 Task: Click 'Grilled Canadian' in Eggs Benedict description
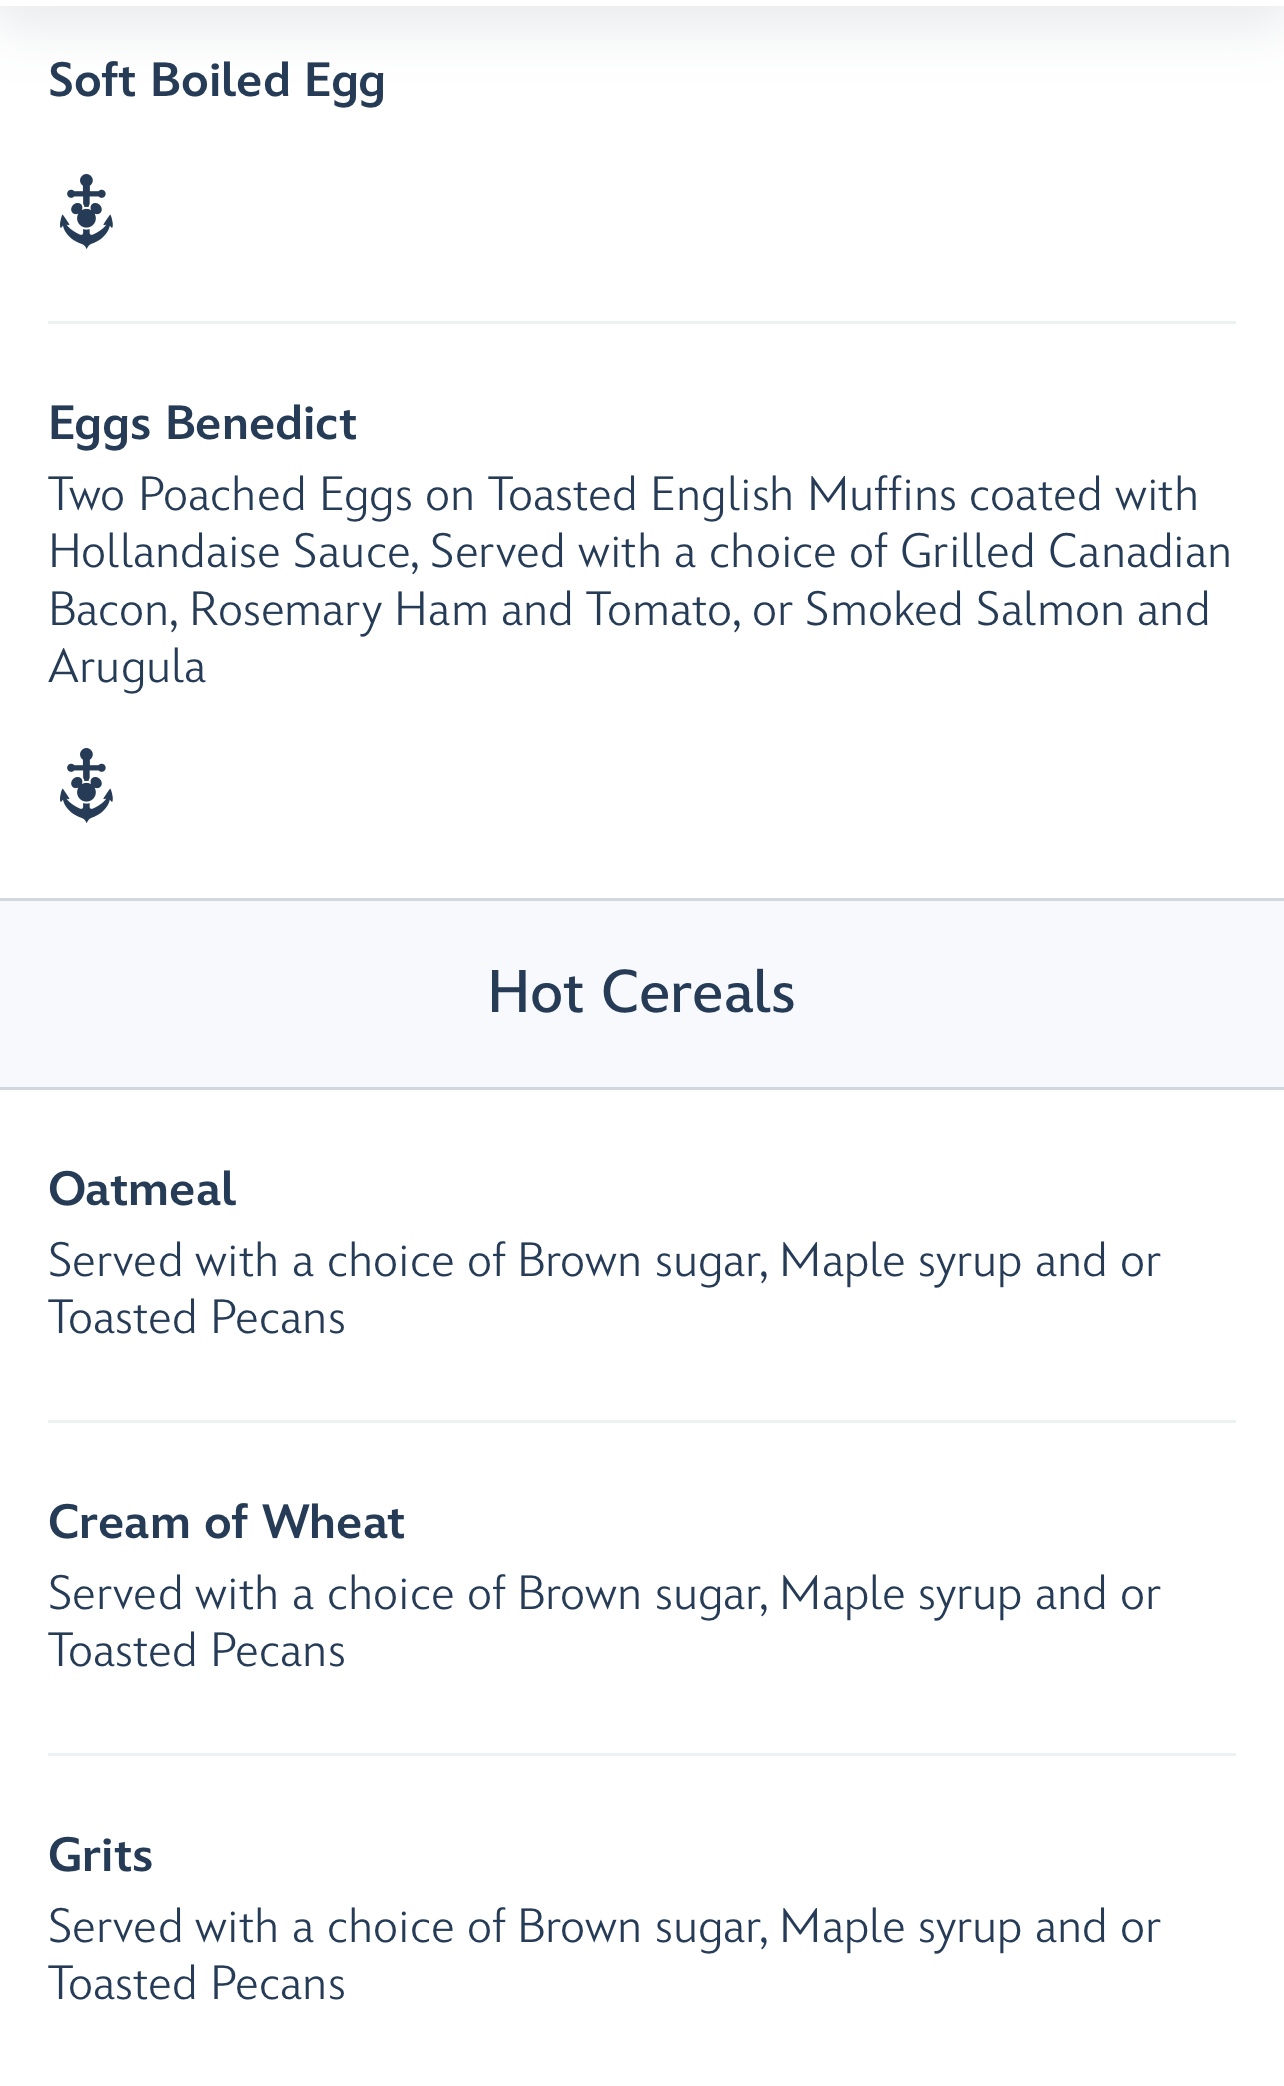click(x=1065, y=552)
